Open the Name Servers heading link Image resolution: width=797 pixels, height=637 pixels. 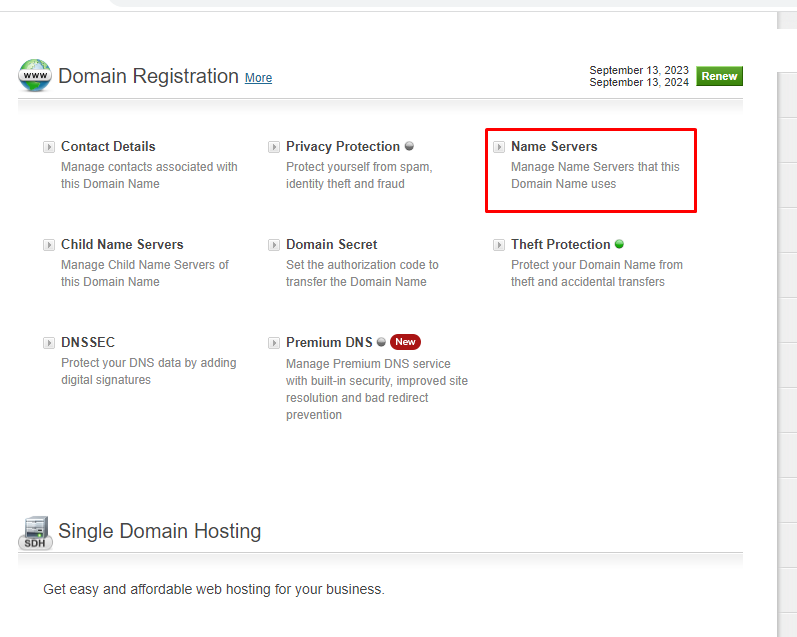[554, 146]
